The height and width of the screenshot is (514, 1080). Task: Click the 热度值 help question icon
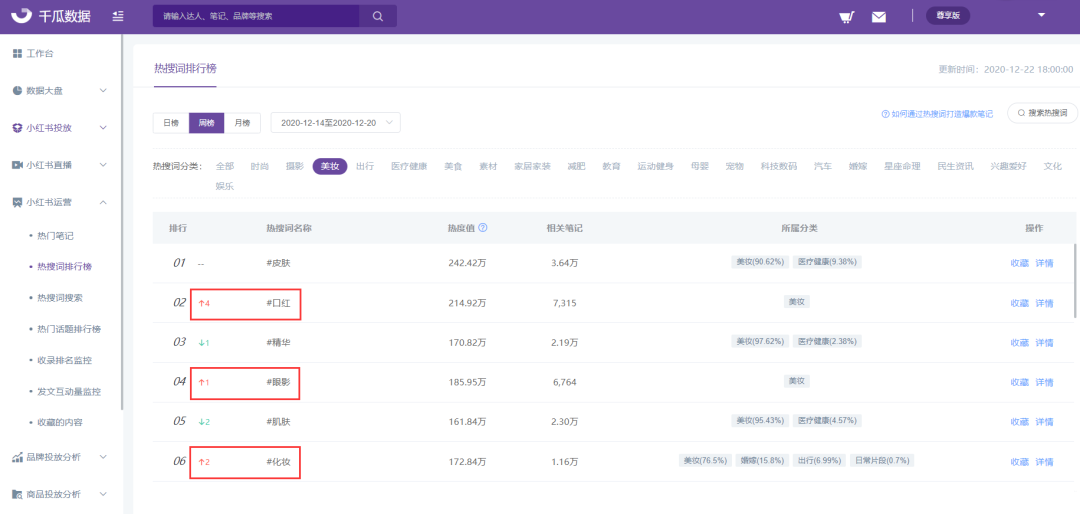click(483, 227)
